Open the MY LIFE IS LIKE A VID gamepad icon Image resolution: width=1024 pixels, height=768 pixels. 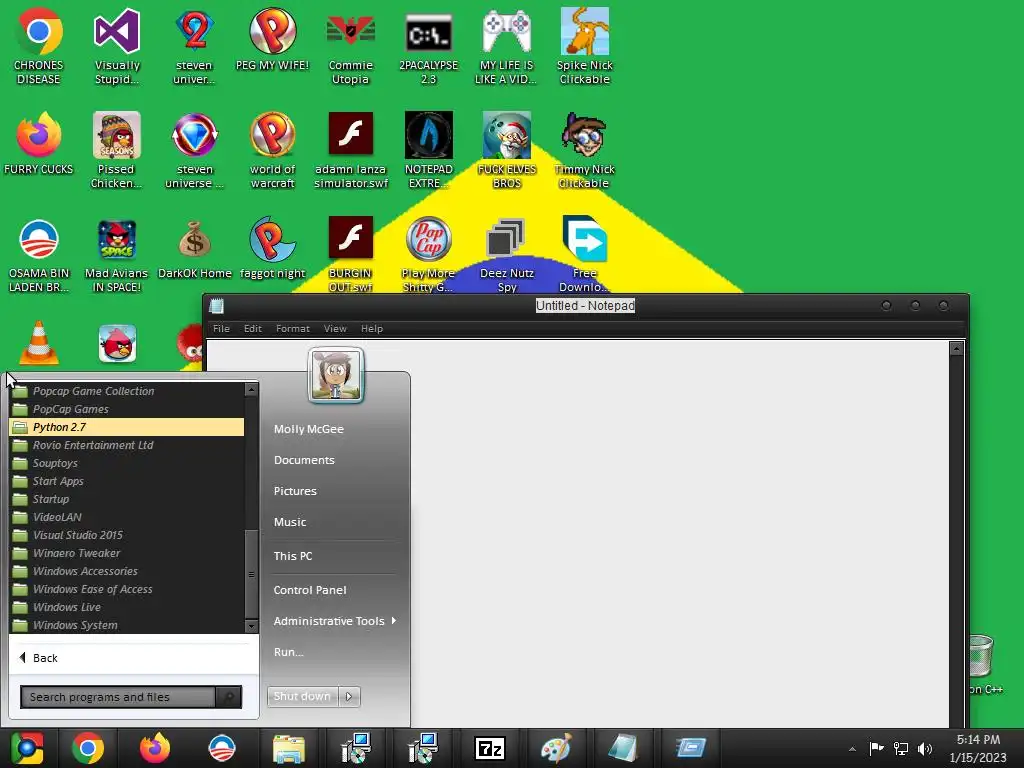point(506,46)
